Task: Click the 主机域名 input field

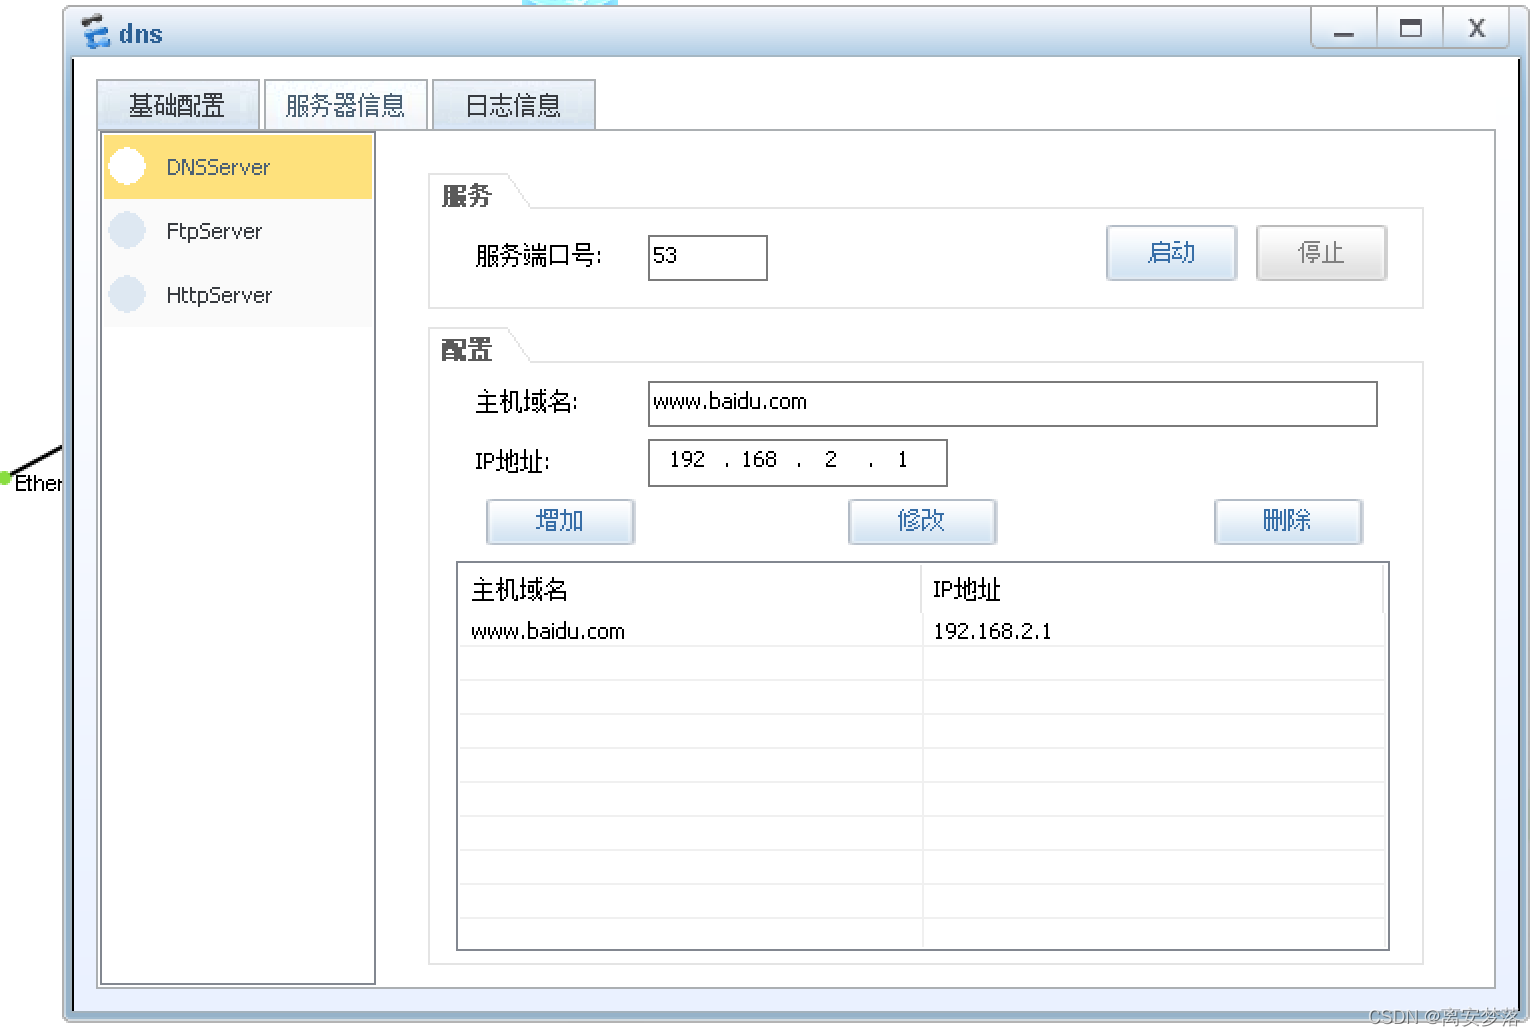Action: coord(1012,403)
